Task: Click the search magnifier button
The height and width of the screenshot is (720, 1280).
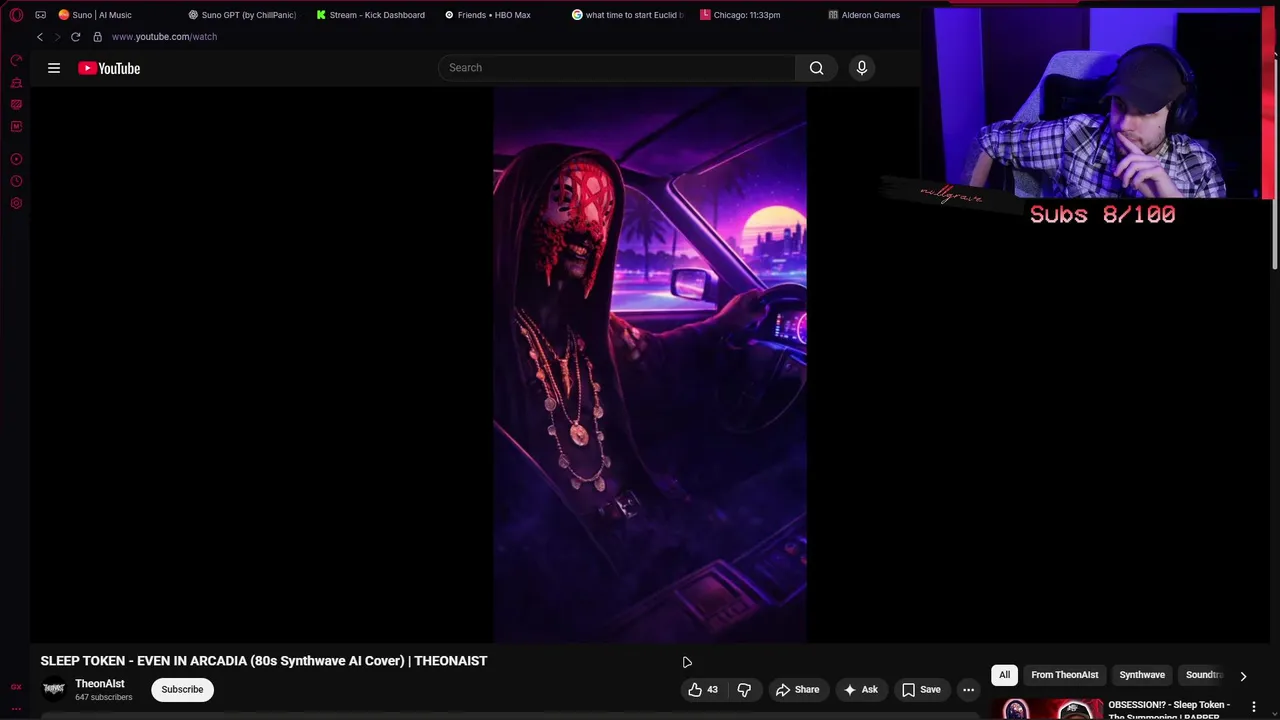Action: click(817, 68)
